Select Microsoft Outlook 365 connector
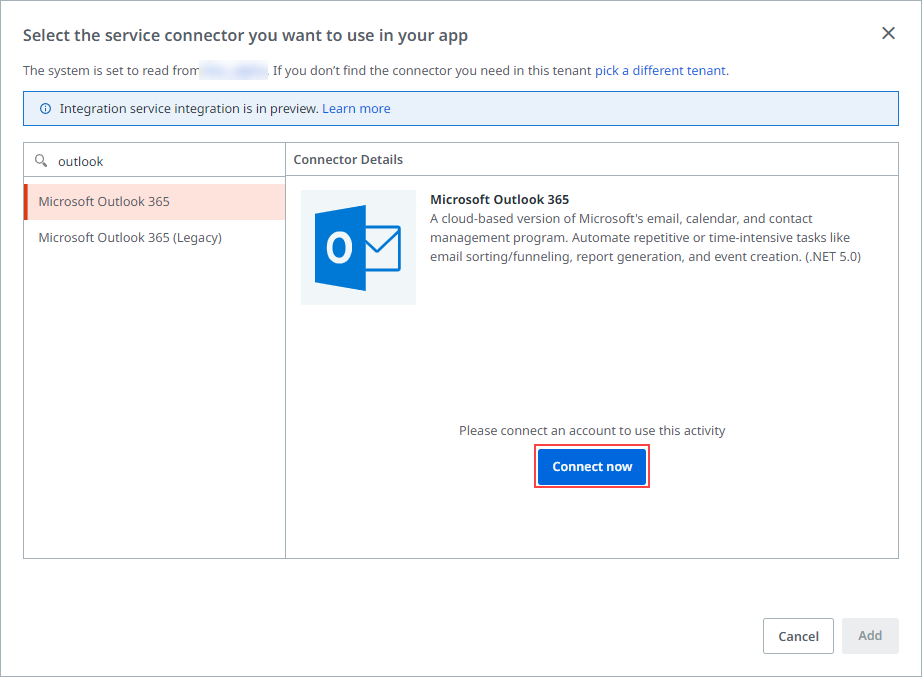922x677 pixels. point(155,202)
